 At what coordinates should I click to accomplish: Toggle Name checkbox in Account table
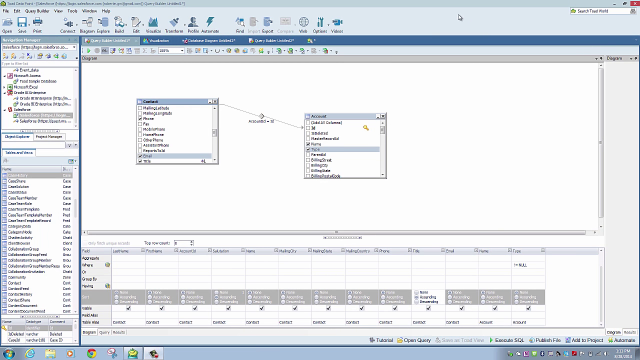(309, 144)
